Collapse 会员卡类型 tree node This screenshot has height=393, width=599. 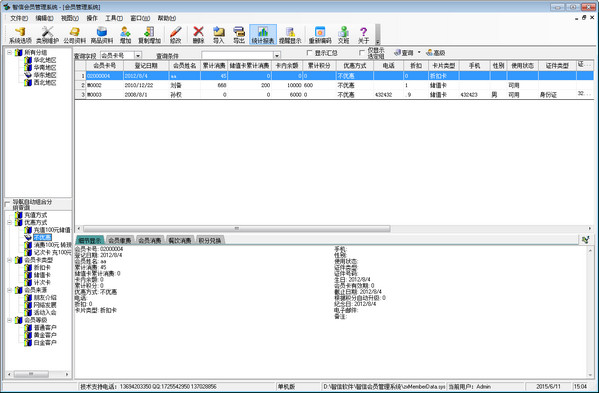click(x=10, y=260)
